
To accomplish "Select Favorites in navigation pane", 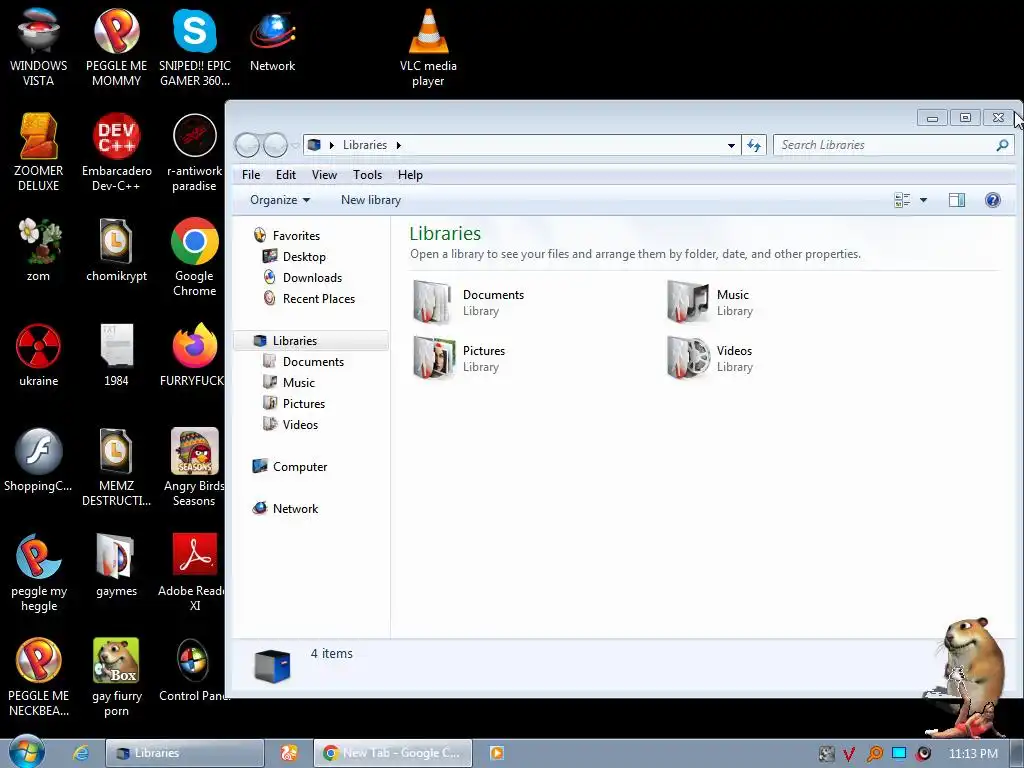I will (296, 236).
